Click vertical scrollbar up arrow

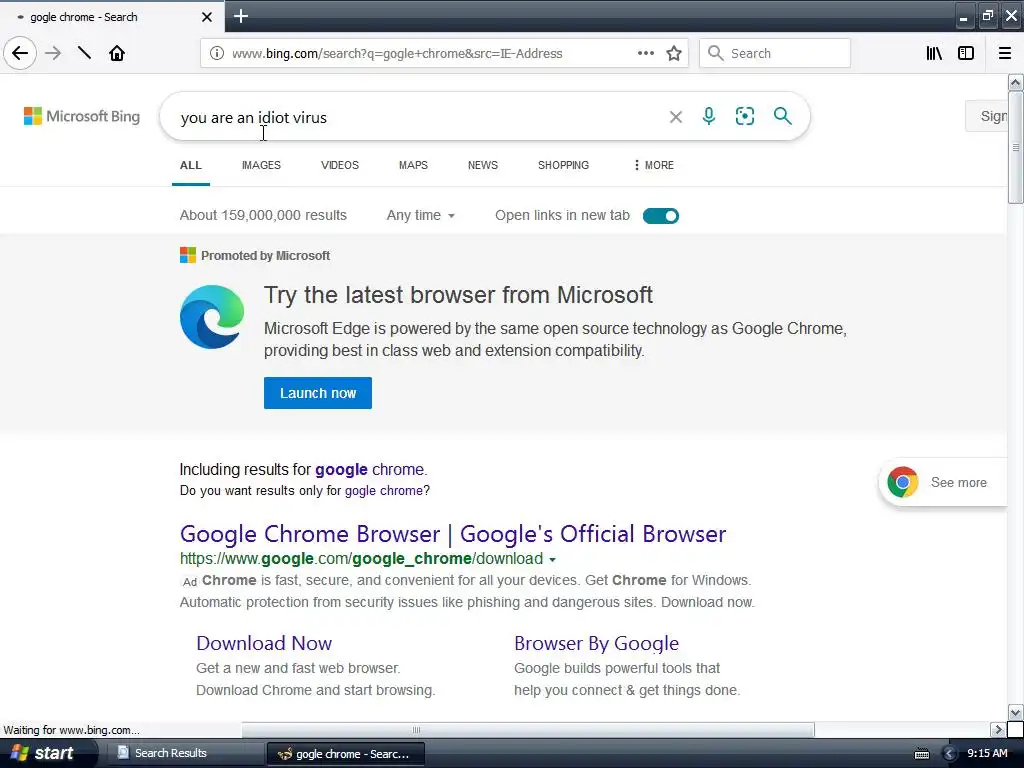tap(1015, 82)
